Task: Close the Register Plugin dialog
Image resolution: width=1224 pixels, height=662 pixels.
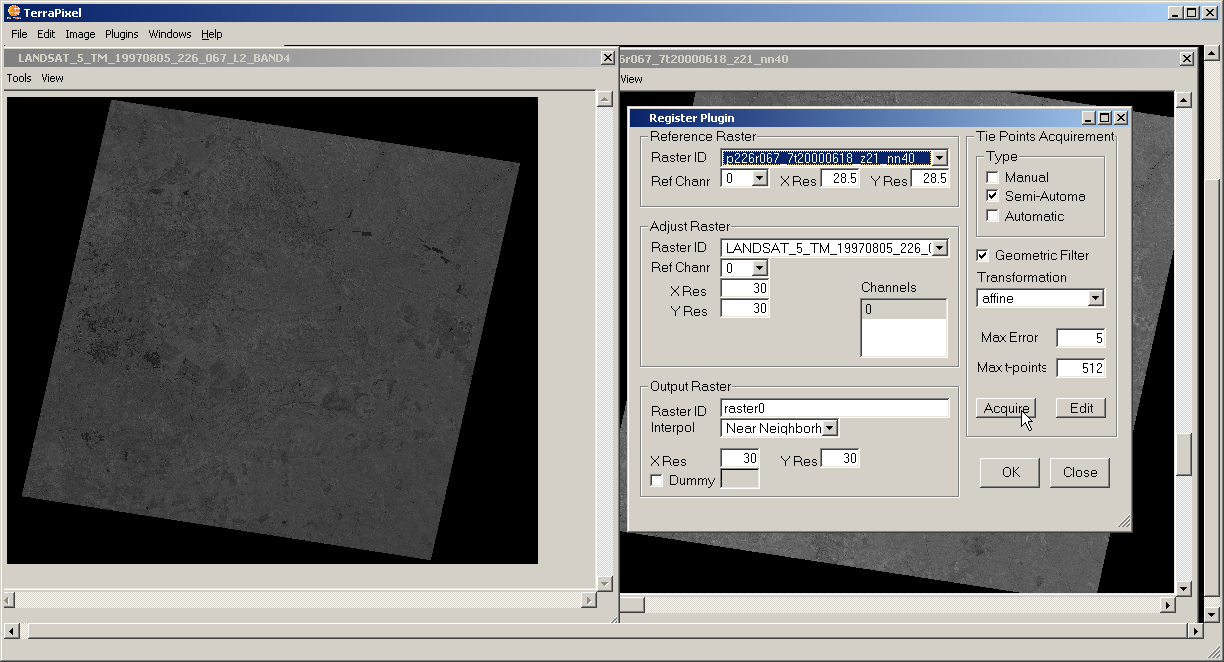Action: tap(1121, 118)
